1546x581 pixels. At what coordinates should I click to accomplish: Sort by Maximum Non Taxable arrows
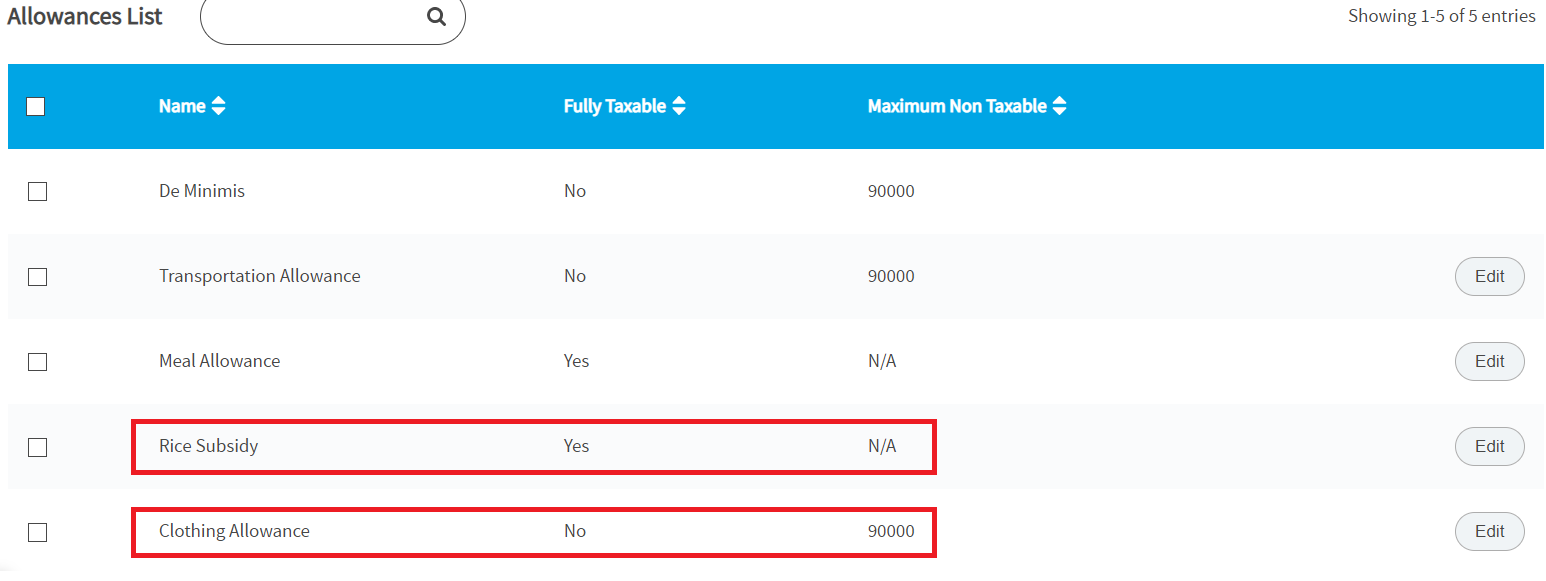1059,106
